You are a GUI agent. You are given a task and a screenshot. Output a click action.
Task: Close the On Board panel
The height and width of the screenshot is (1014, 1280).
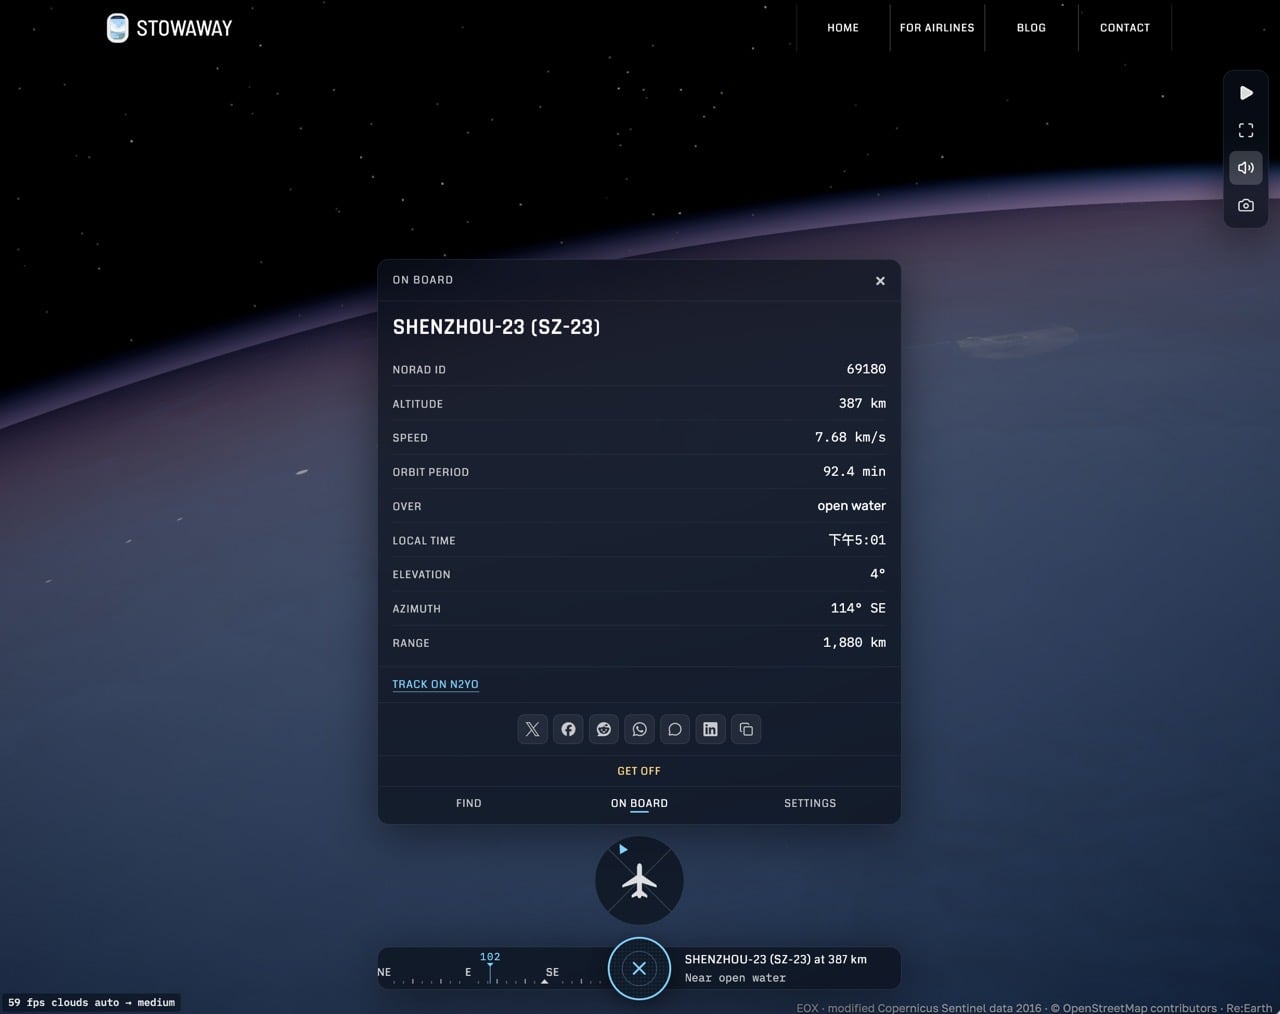pyautogui.click(x=880, y=281)
